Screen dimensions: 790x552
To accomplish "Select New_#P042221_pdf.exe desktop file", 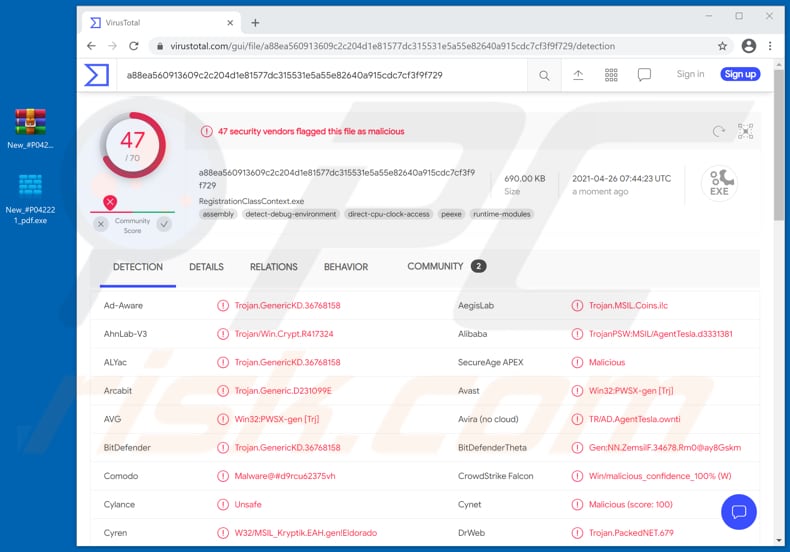I will pos(30,199).
